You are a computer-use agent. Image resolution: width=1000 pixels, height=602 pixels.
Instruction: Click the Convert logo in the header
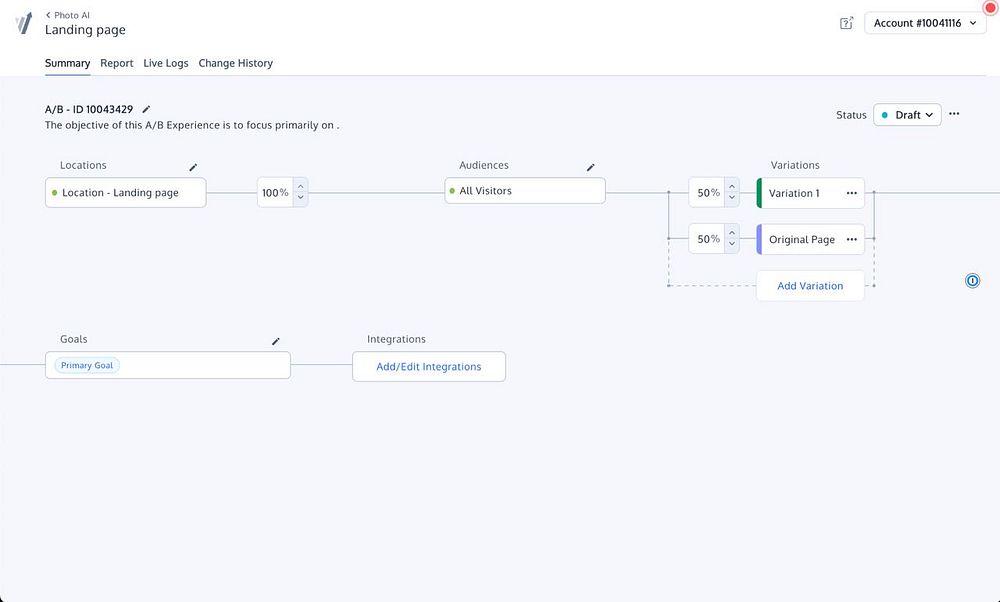(x=23, y=23)
